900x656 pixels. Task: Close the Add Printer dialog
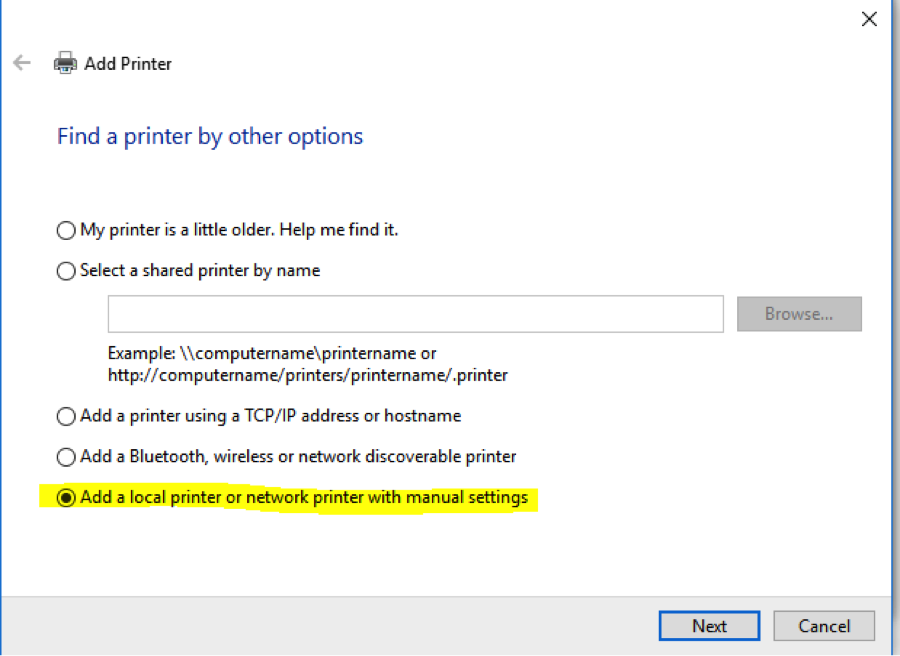coord(869,17)
